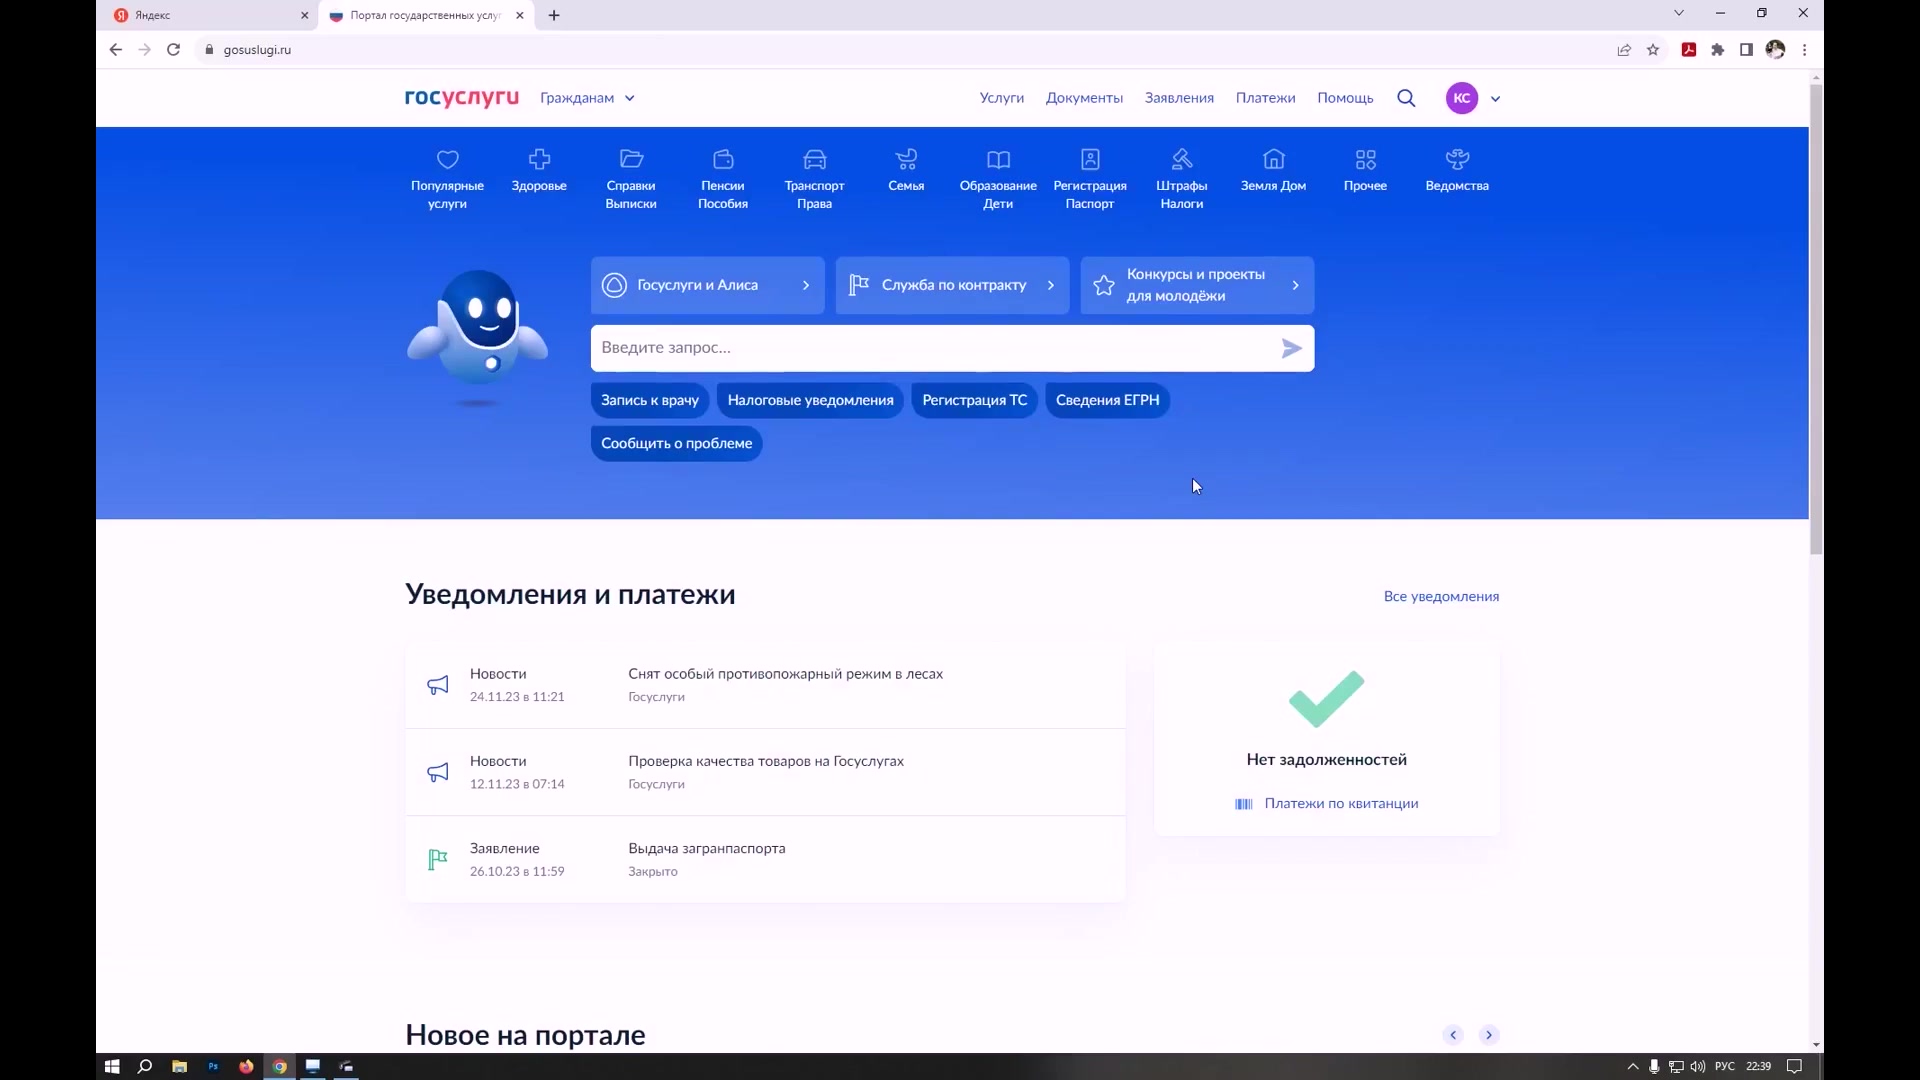Open Образование Дети category

[x=998, y=179]
